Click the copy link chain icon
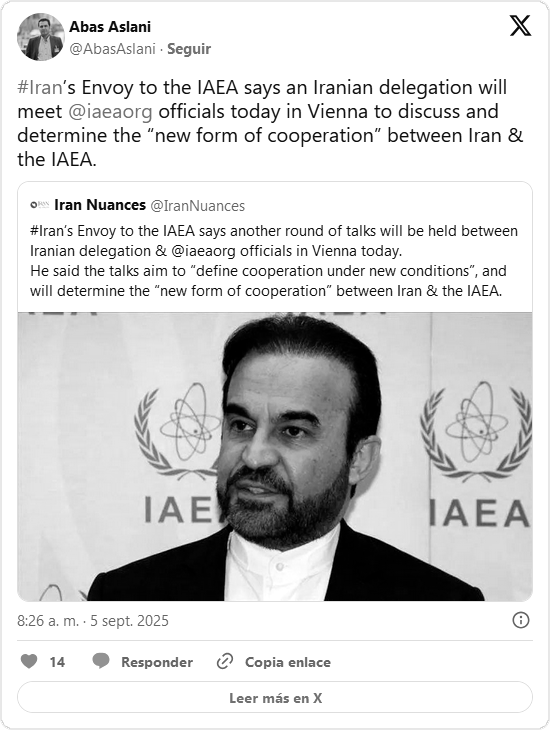Image resolution: width=550 pixels, height=730 pixels. 225,662
